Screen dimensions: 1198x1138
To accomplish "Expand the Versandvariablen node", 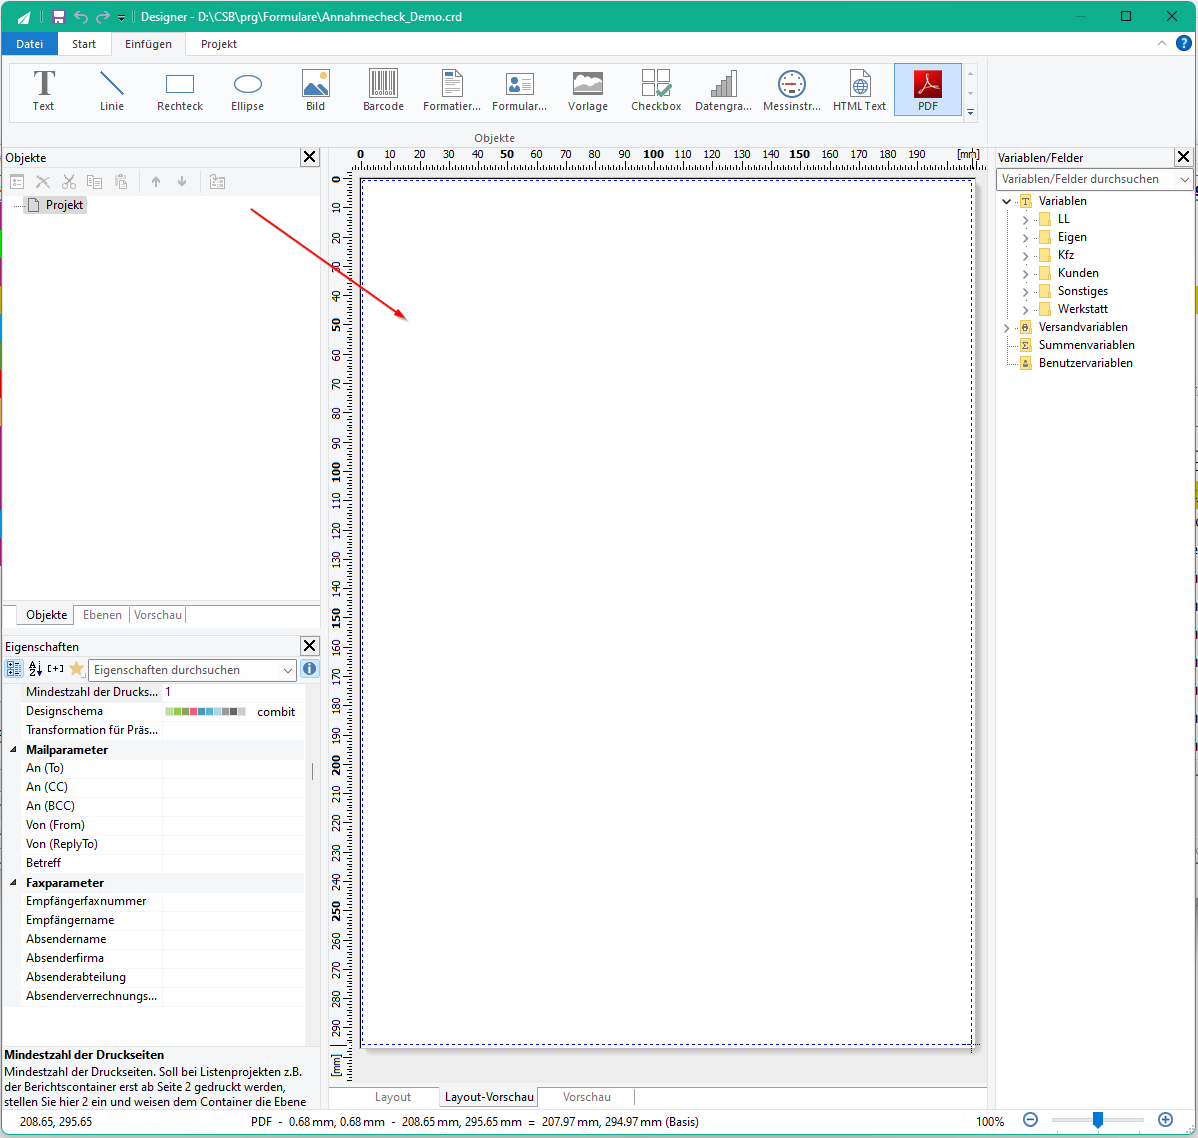I will tap(1006, 328).
